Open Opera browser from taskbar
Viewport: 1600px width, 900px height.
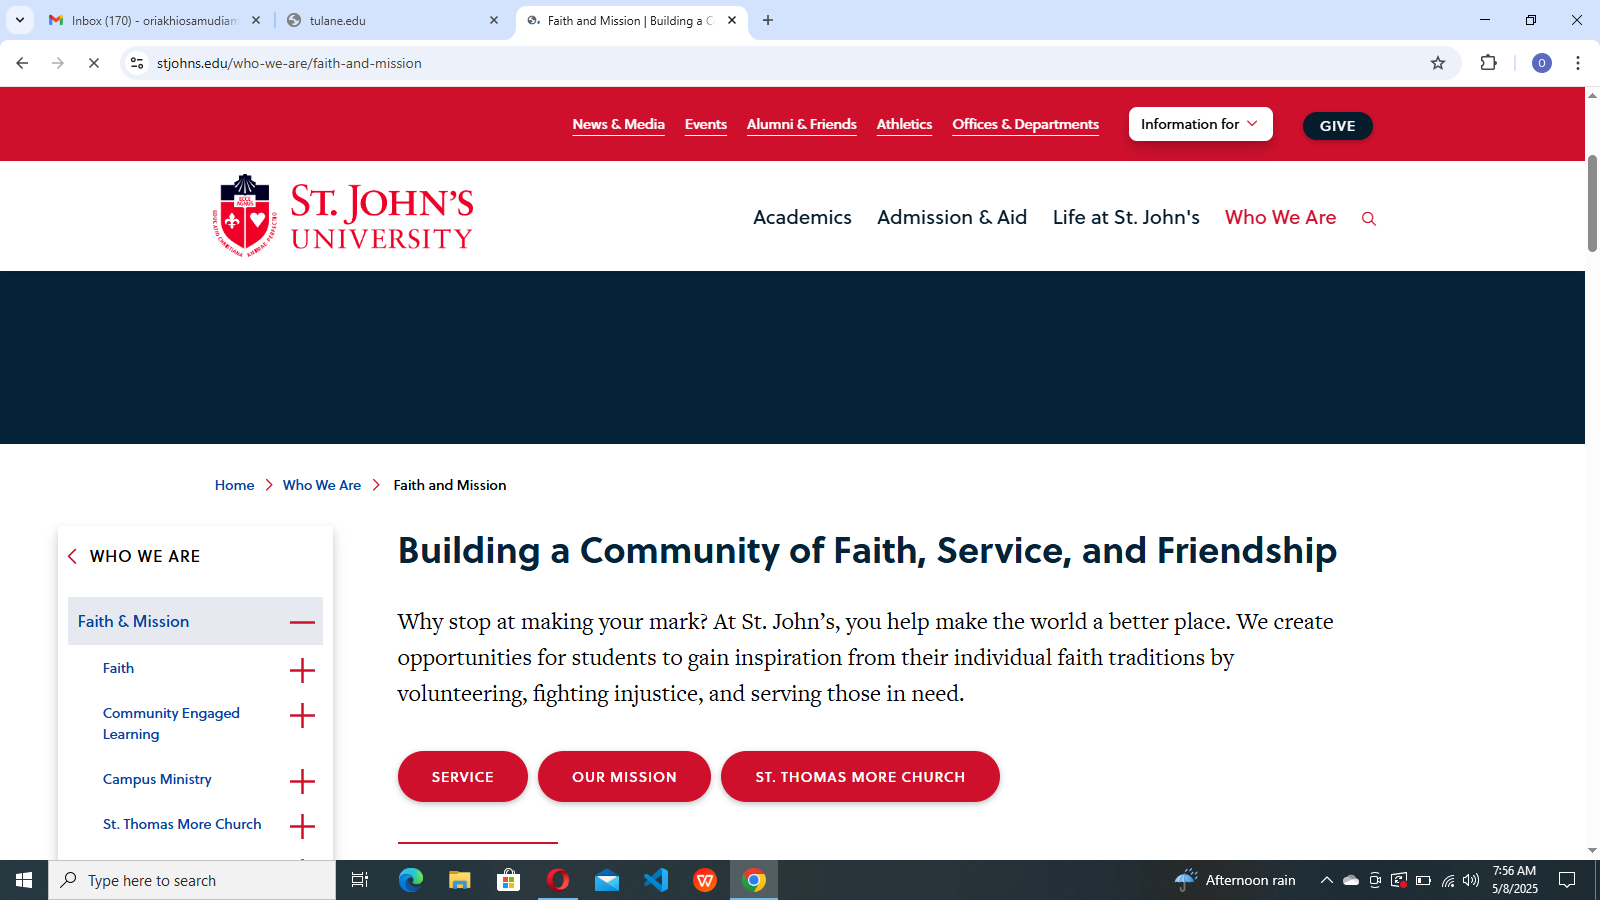(x=558, y=880)
